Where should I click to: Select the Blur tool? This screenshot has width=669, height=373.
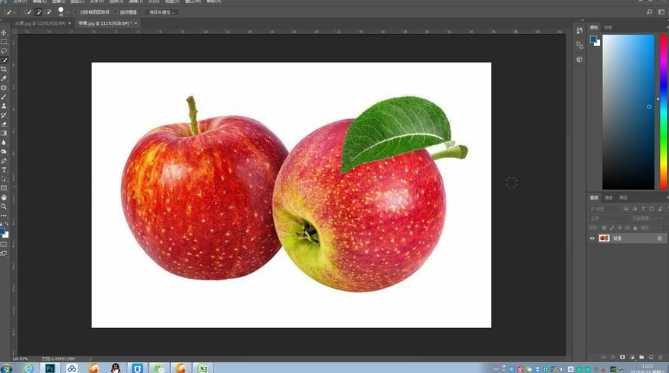4,143
